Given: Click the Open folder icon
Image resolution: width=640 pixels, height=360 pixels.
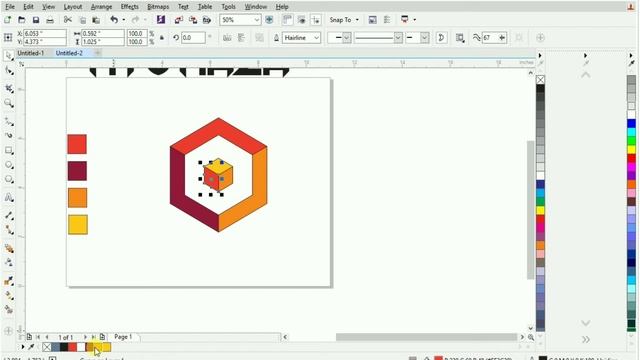Looking at the screenshot, I should click(x=22, y=20).
